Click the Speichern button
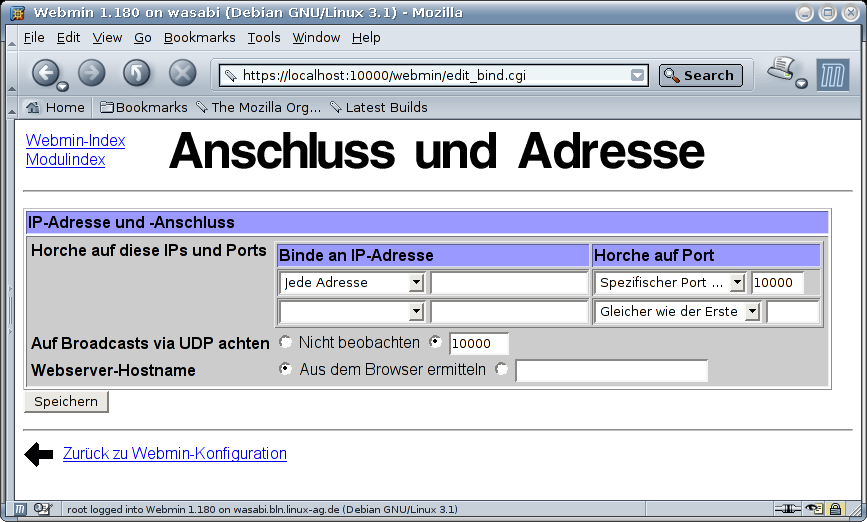 pos(66,401)
